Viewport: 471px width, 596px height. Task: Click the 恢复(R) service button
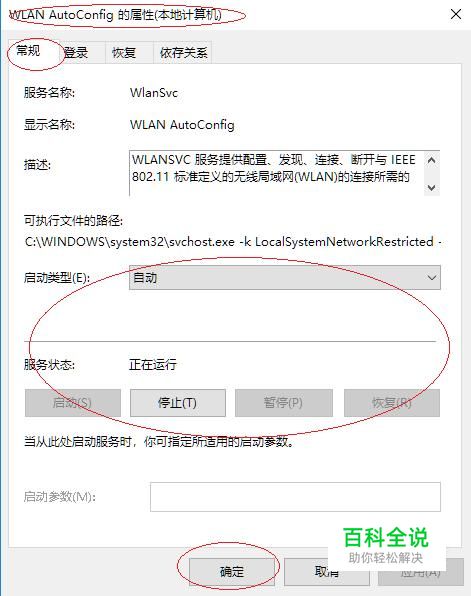[392, 403]
